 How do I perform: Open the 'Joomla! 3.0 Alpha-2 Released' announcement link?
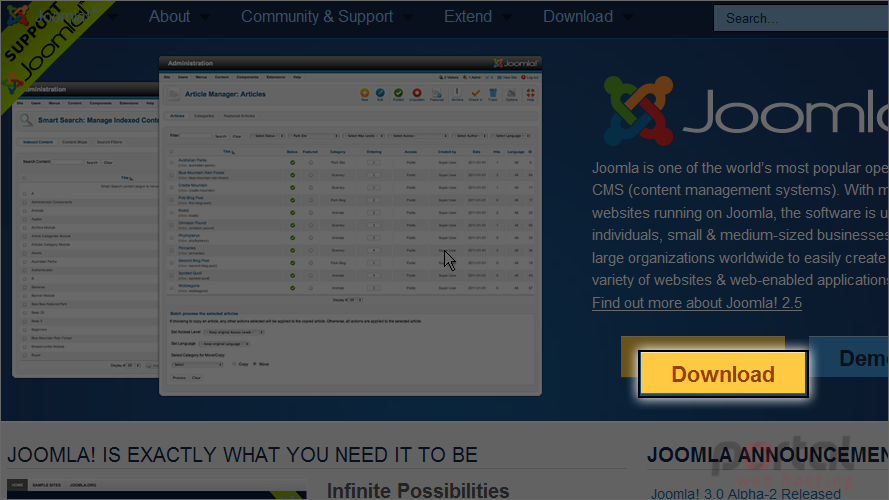pyautogui.click(x=746, y=493)
